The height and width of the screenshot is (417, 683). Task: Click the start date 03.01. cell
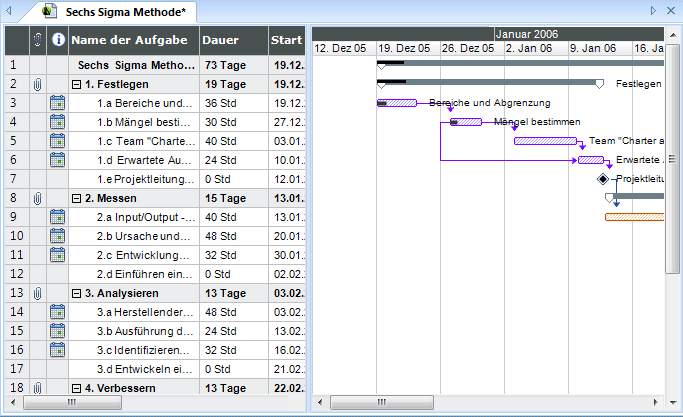287,141
